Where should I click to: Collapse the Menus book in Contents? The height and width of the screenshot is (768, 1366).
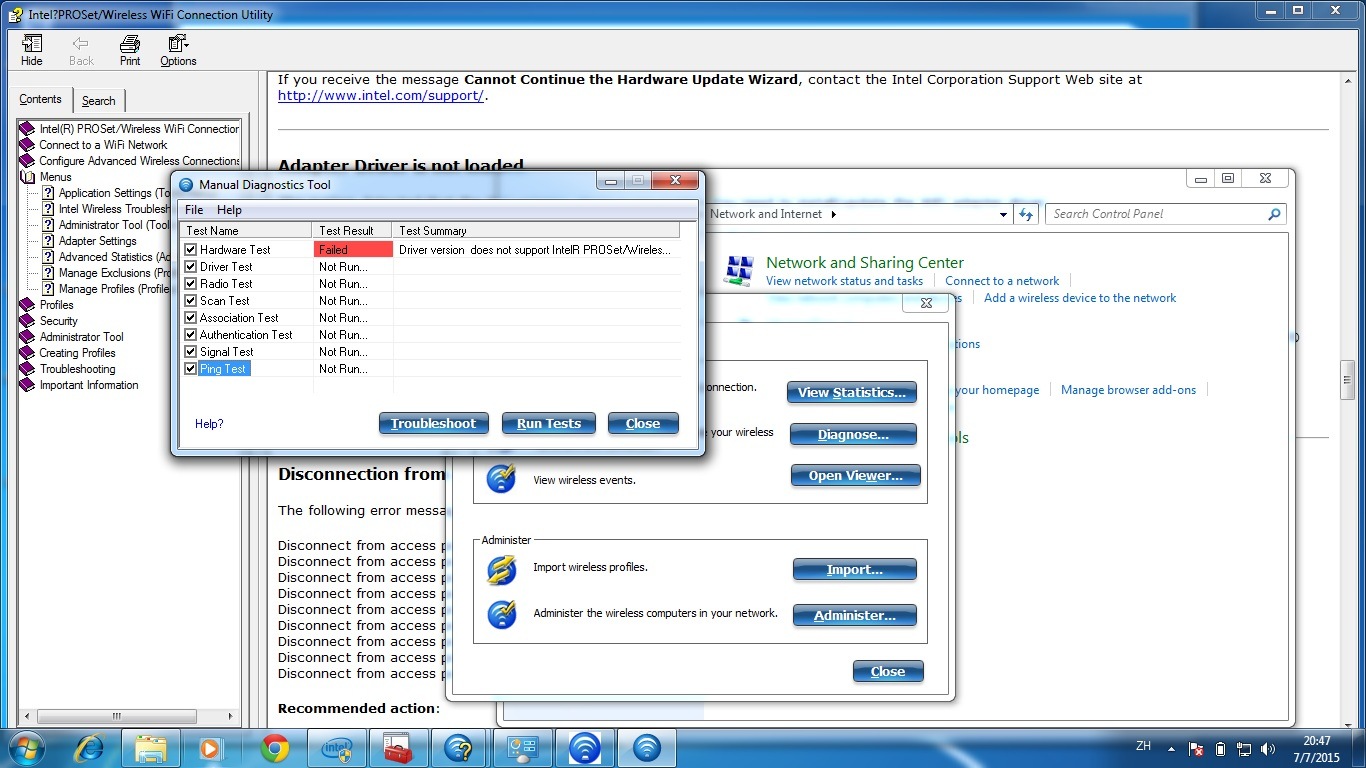tap(27, 177)
